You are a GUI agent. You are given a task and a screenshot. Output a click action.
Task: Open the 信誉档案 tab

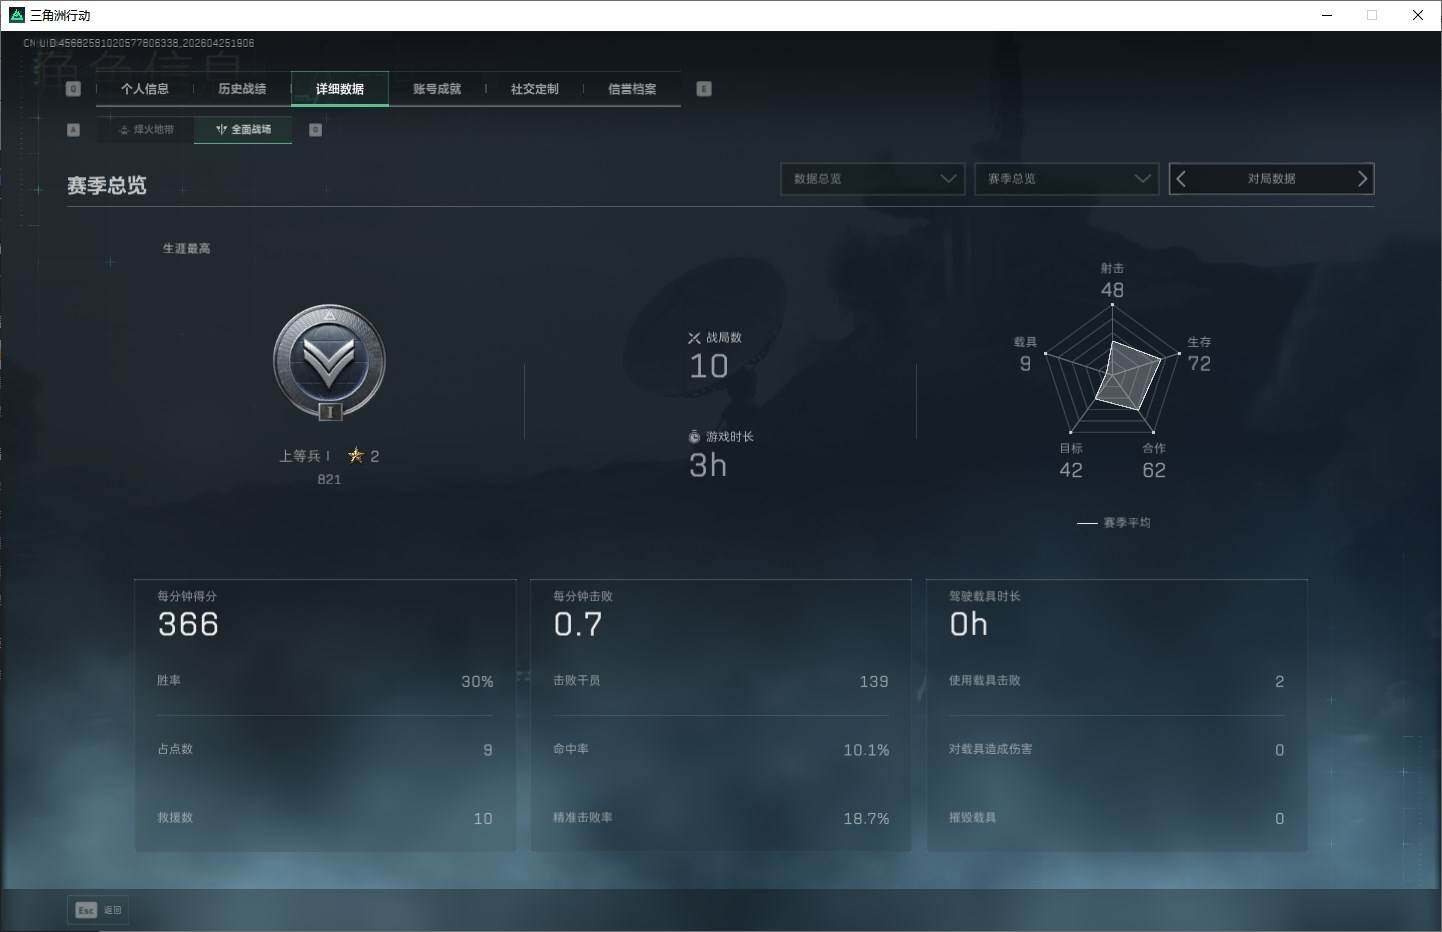click(632, 89)
